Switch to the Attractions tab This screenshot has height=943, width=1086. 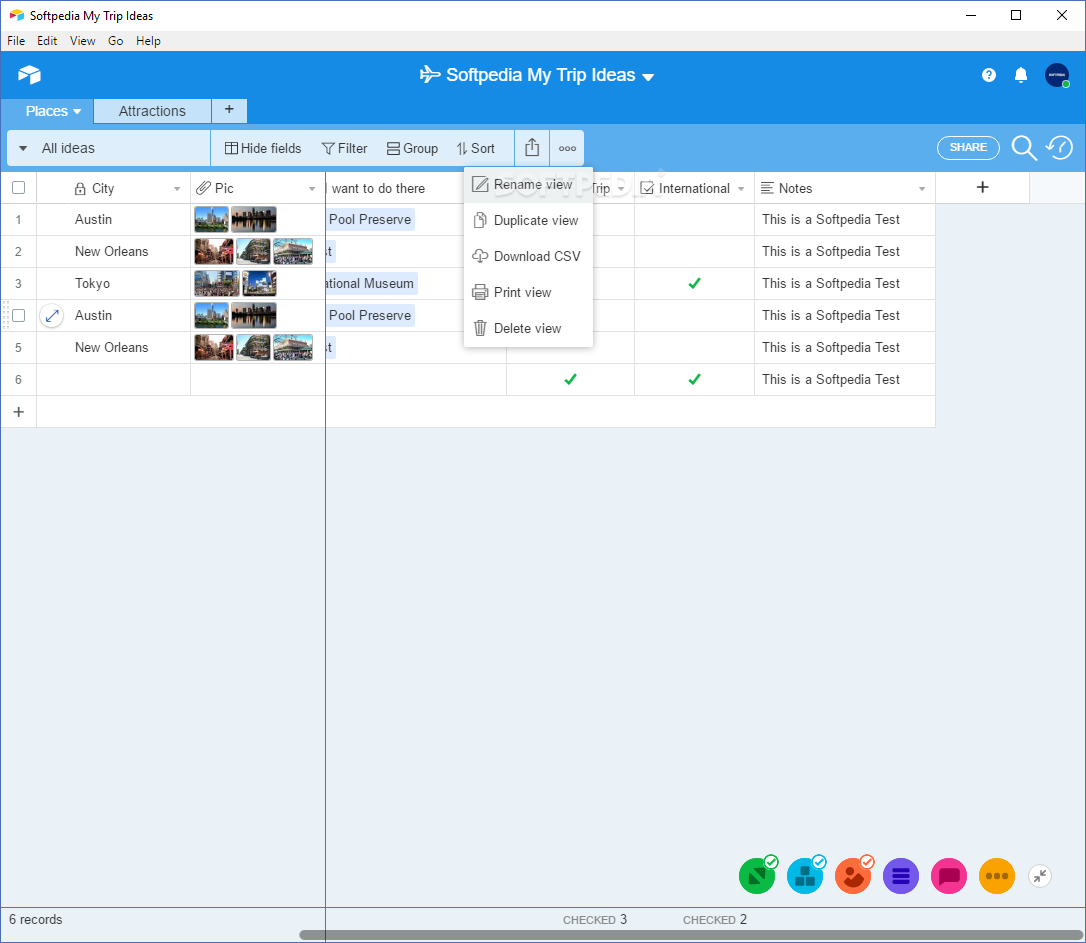(152, 111)
